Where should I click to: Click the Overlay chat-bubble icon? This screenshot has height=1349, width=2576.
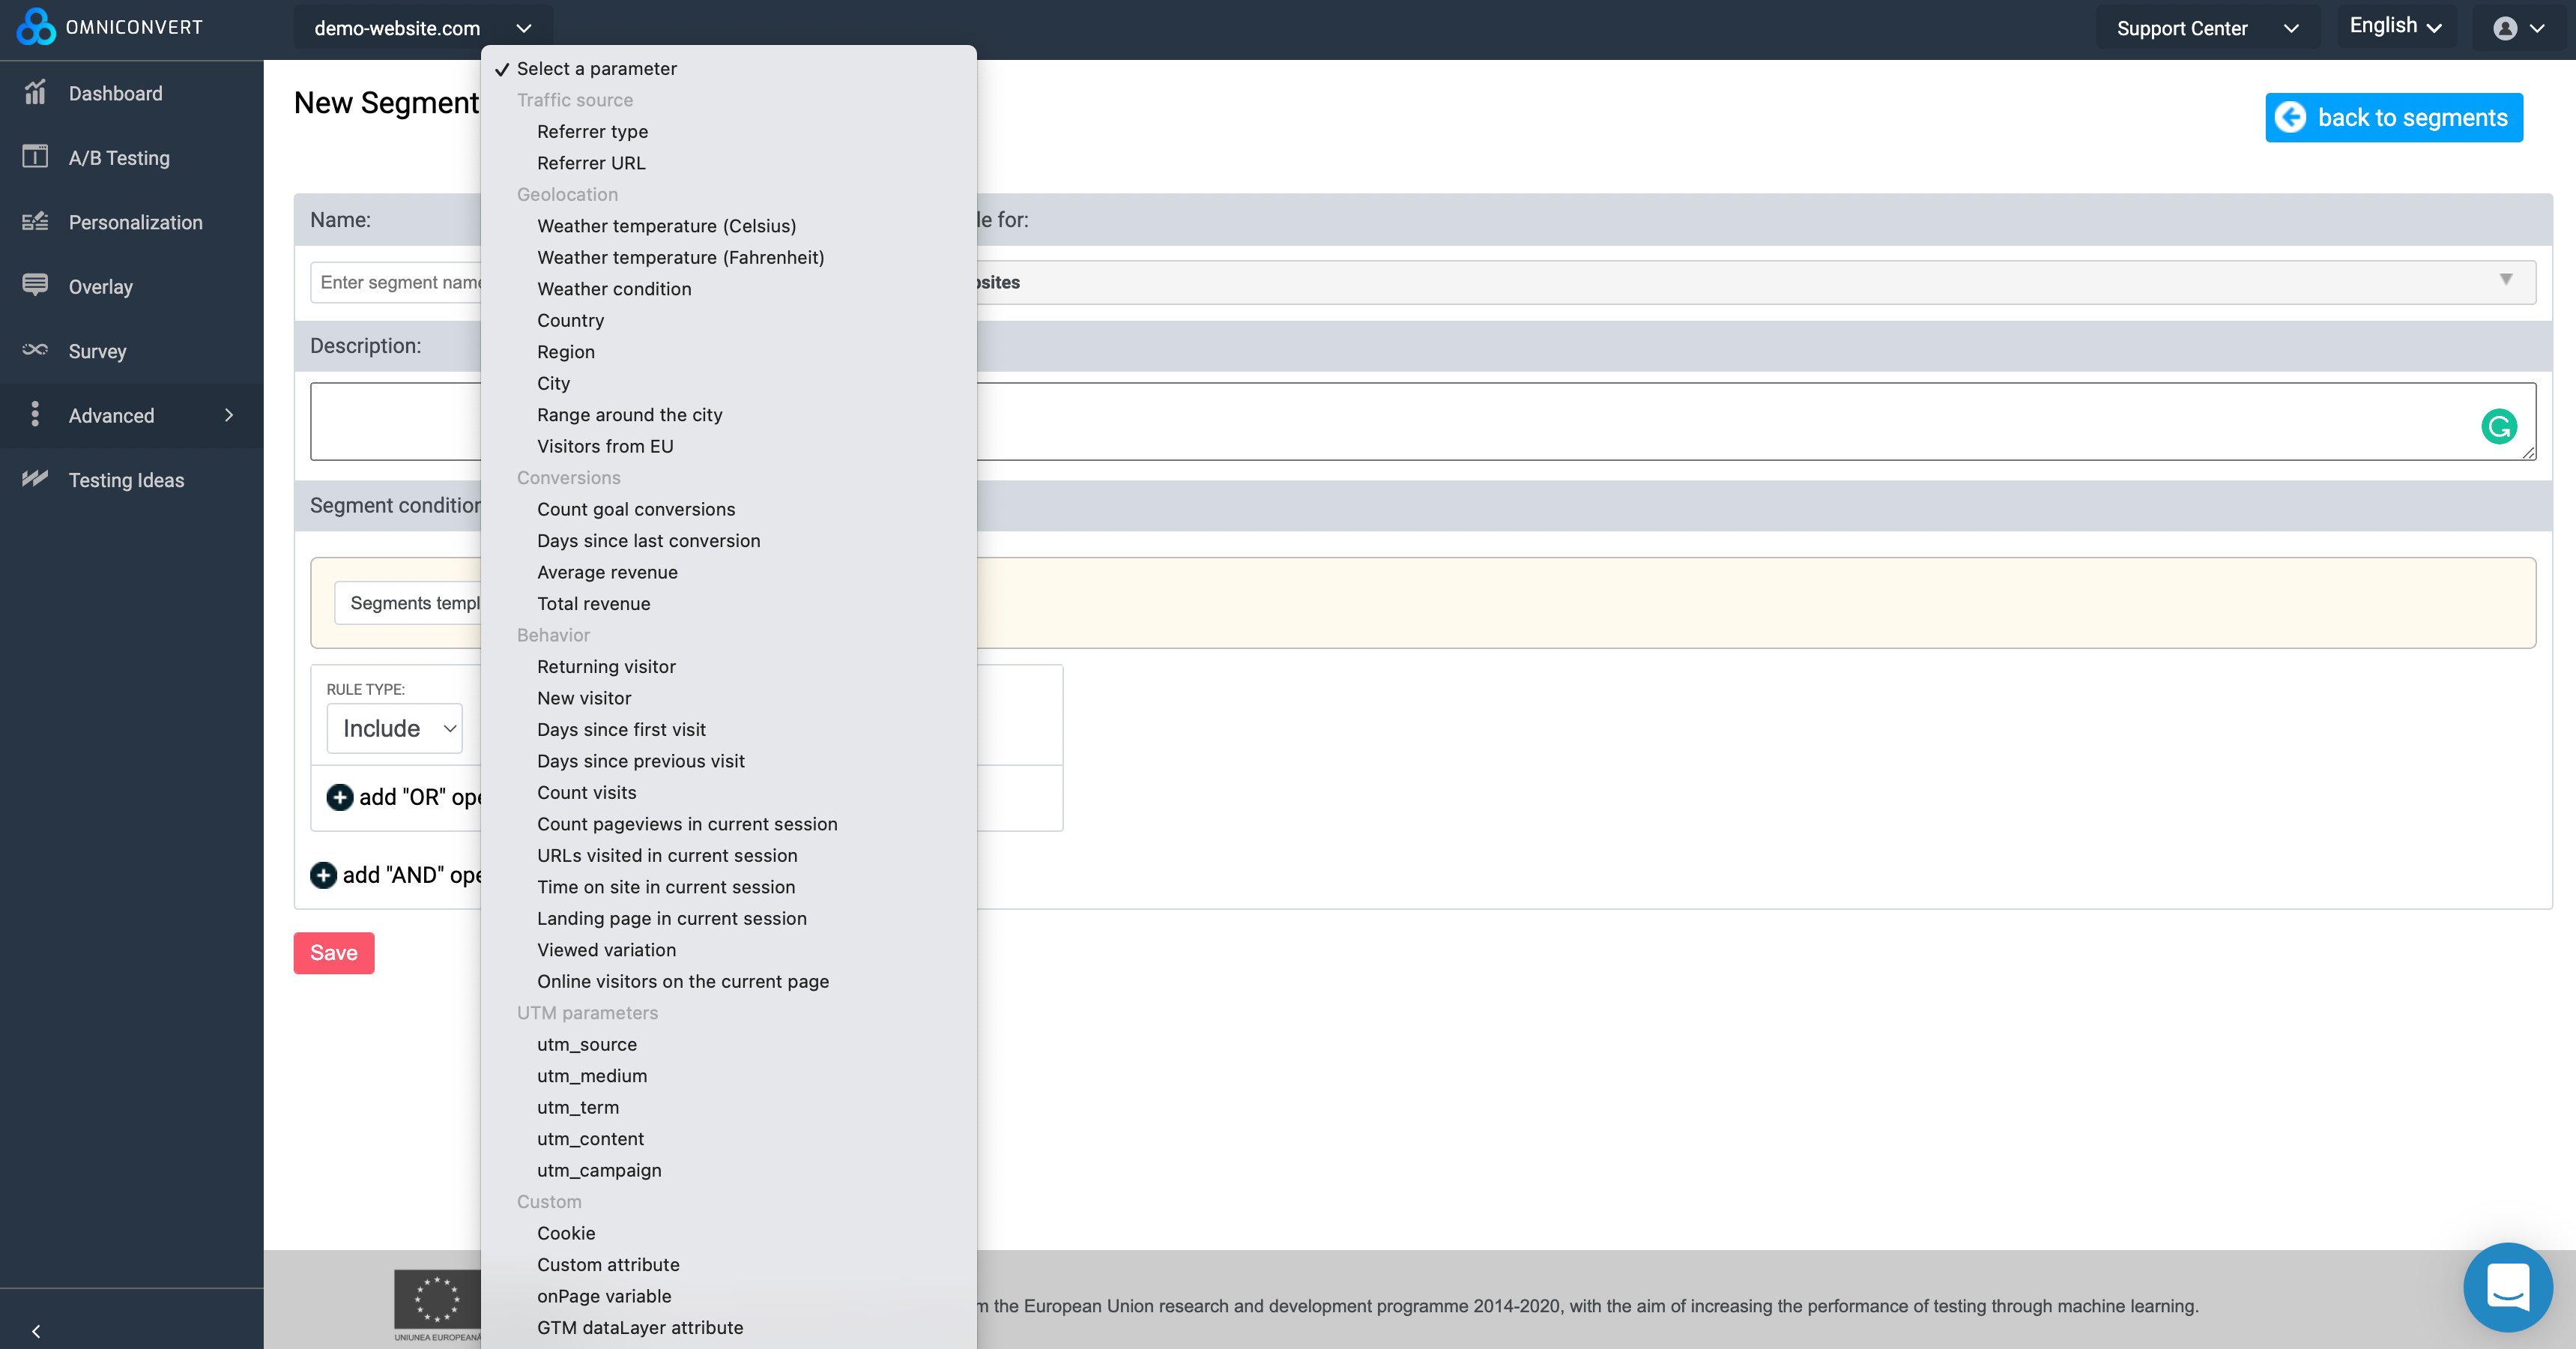[35, 285]
